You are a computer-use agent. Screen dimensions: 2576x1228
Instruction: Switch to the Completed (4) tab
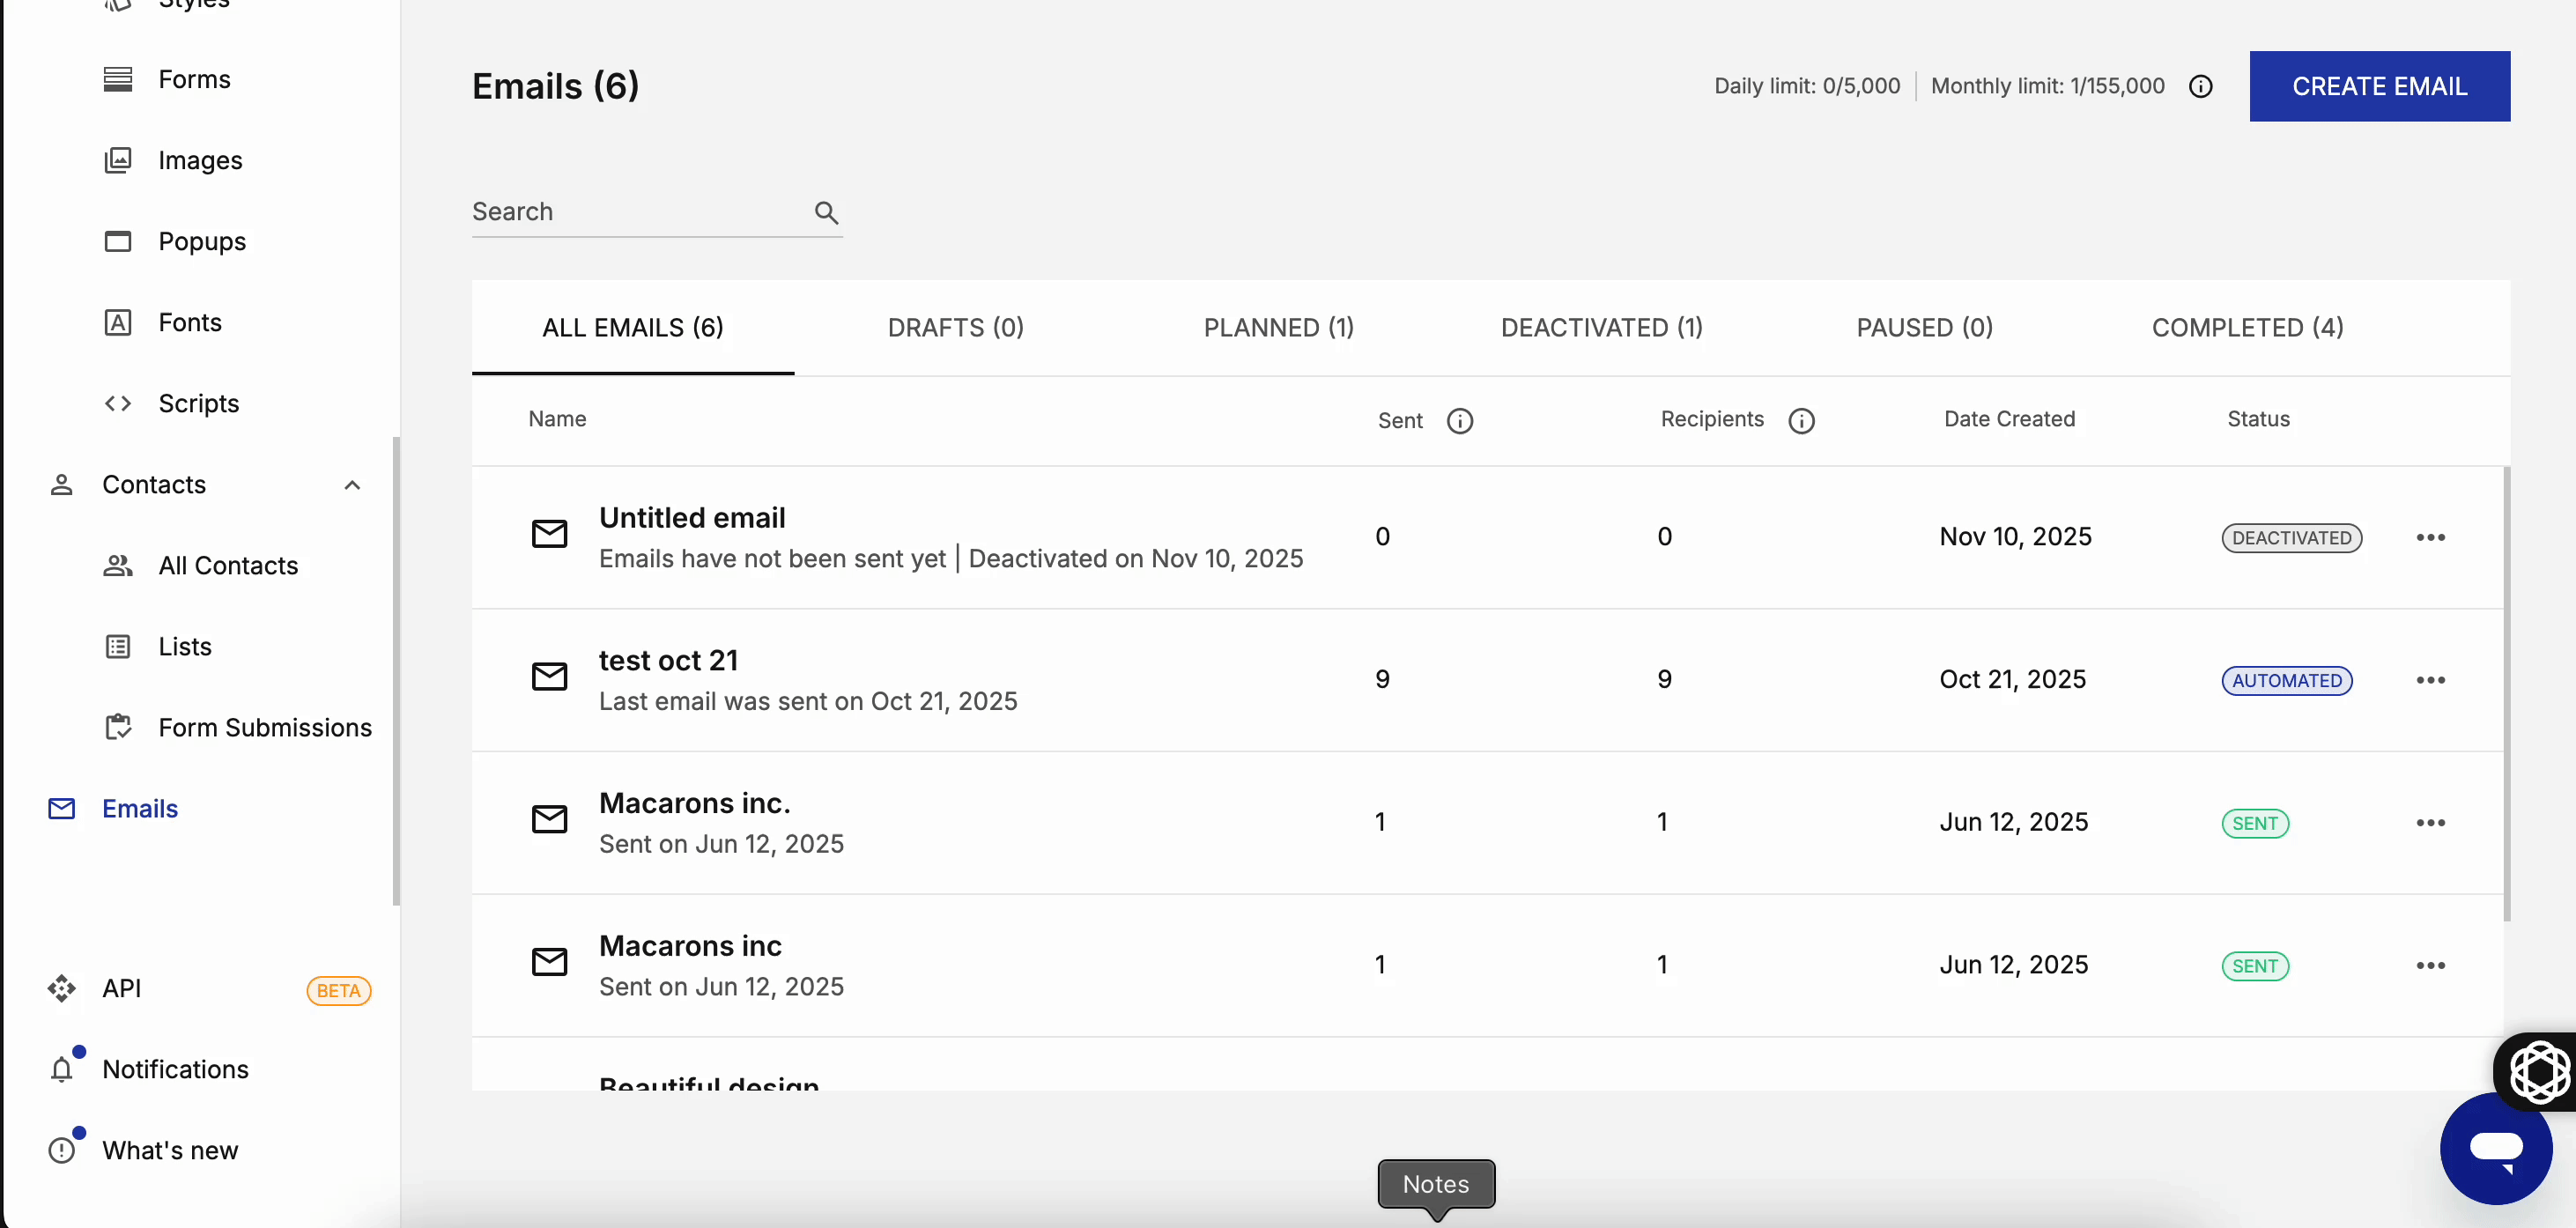point(2247,328)
